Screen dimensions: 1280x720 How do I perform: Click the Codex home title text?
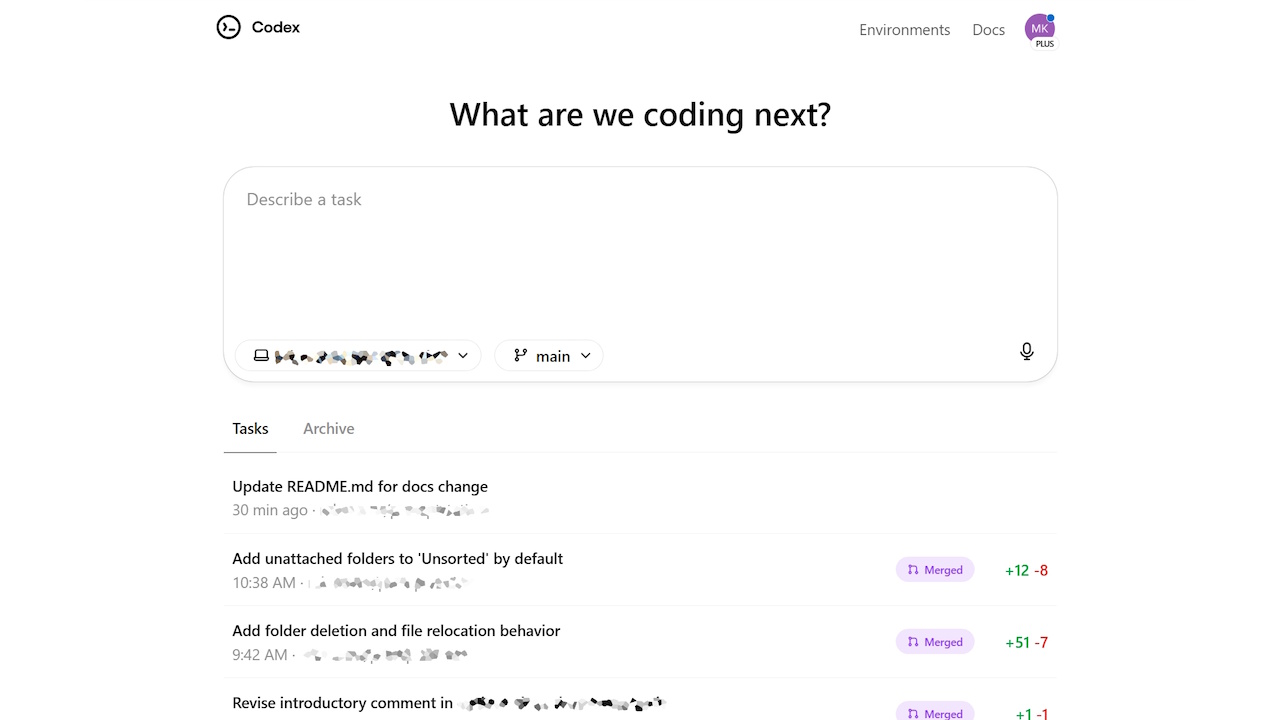[276, 27]
